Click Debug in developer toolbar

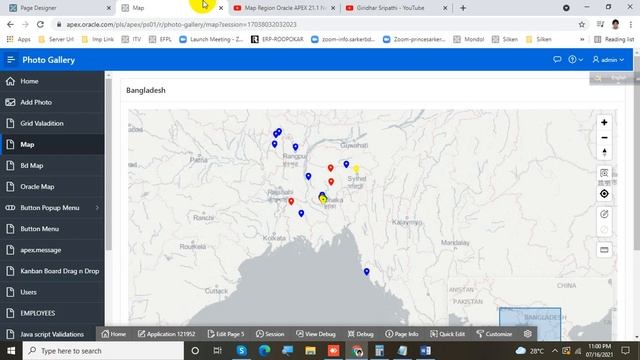[361, 334]
